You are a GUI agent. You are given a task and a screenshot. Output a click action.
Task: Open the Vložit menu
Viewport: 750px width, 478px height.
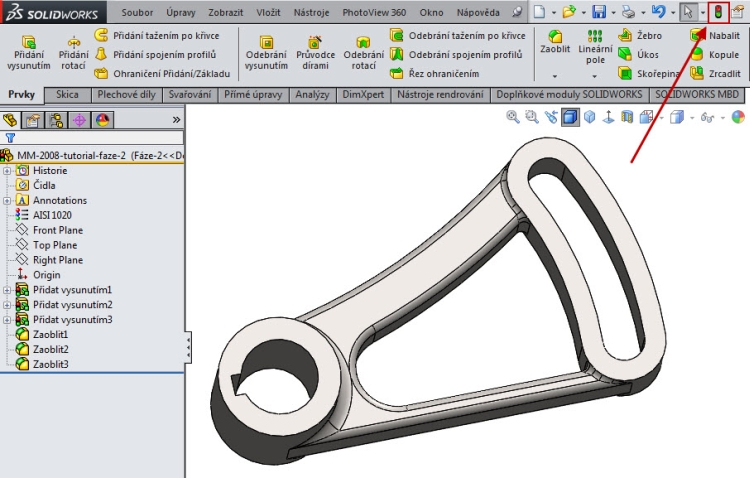(x=268, y=12)
